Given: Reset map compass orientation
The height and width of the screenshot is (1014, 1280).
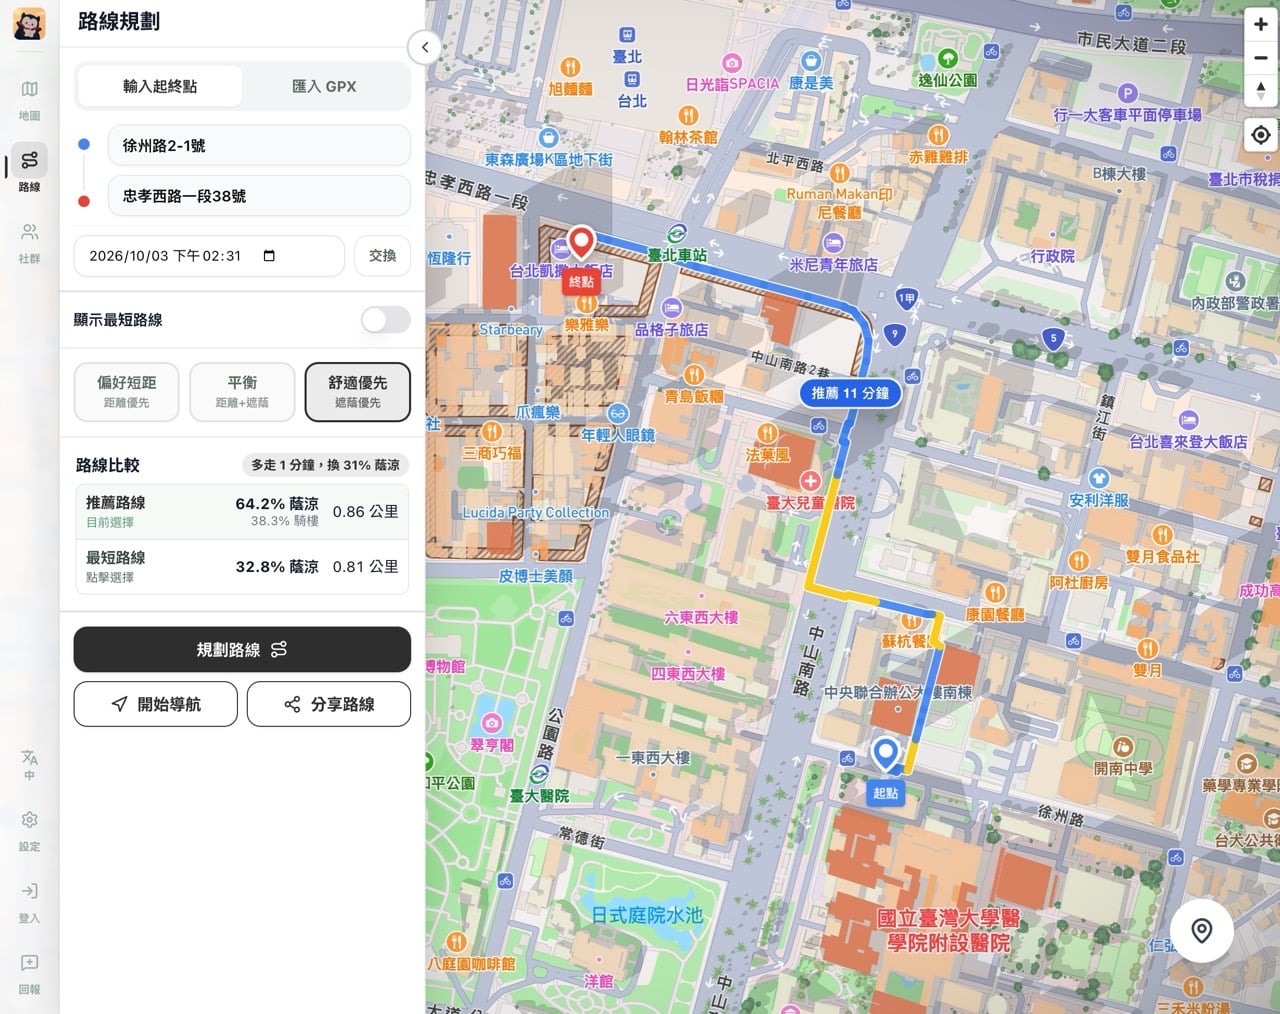Looking at the screenshot, I should pyautogui.click(x=1260, y=91).
